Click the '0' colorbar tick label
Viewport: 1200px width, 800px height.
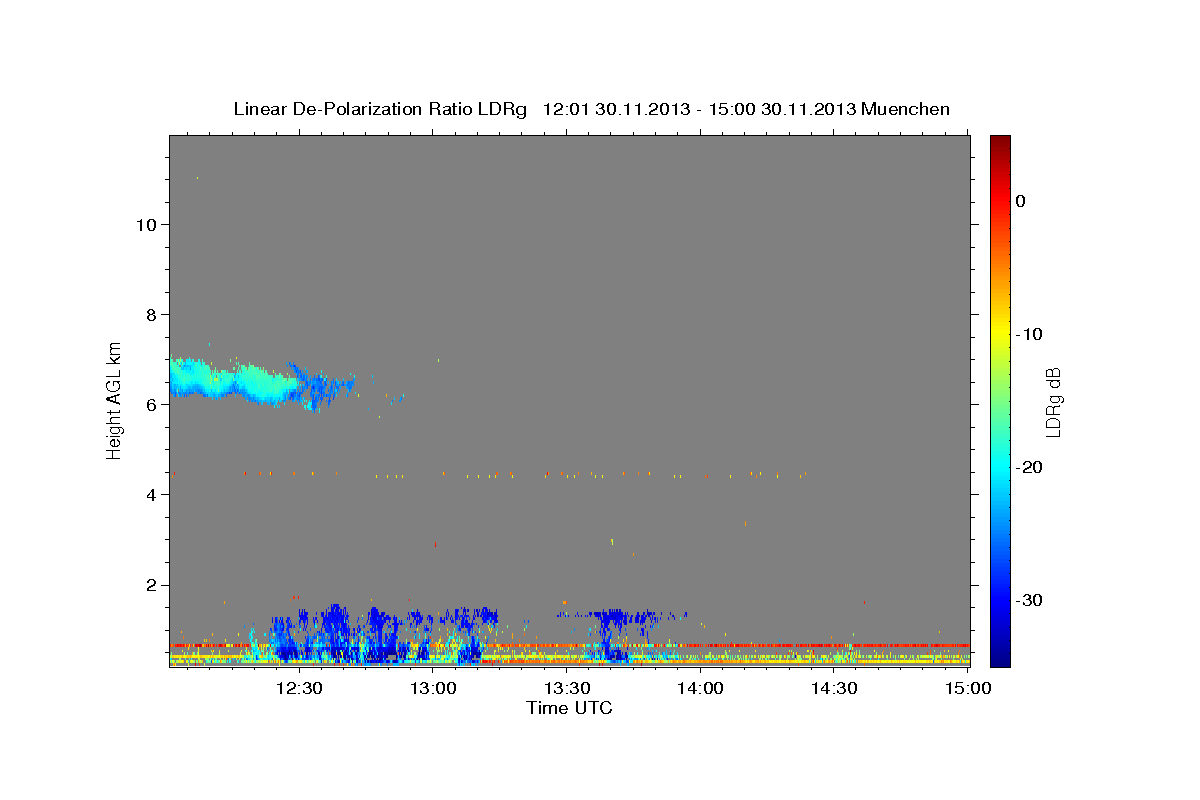(x=1021, y=201)
